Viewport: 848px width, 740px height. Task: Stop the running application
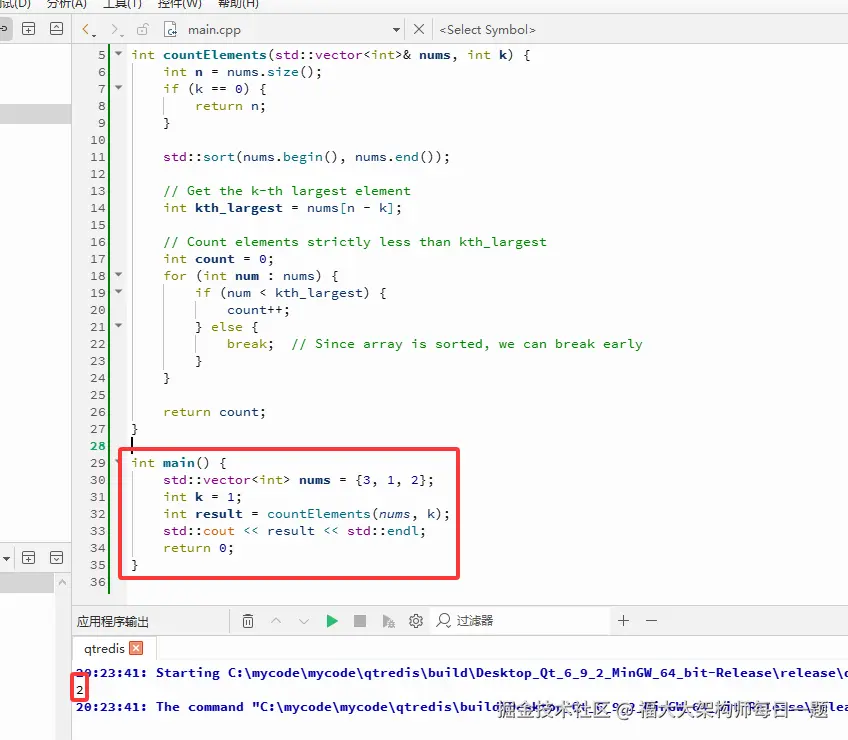click(360, 620)
